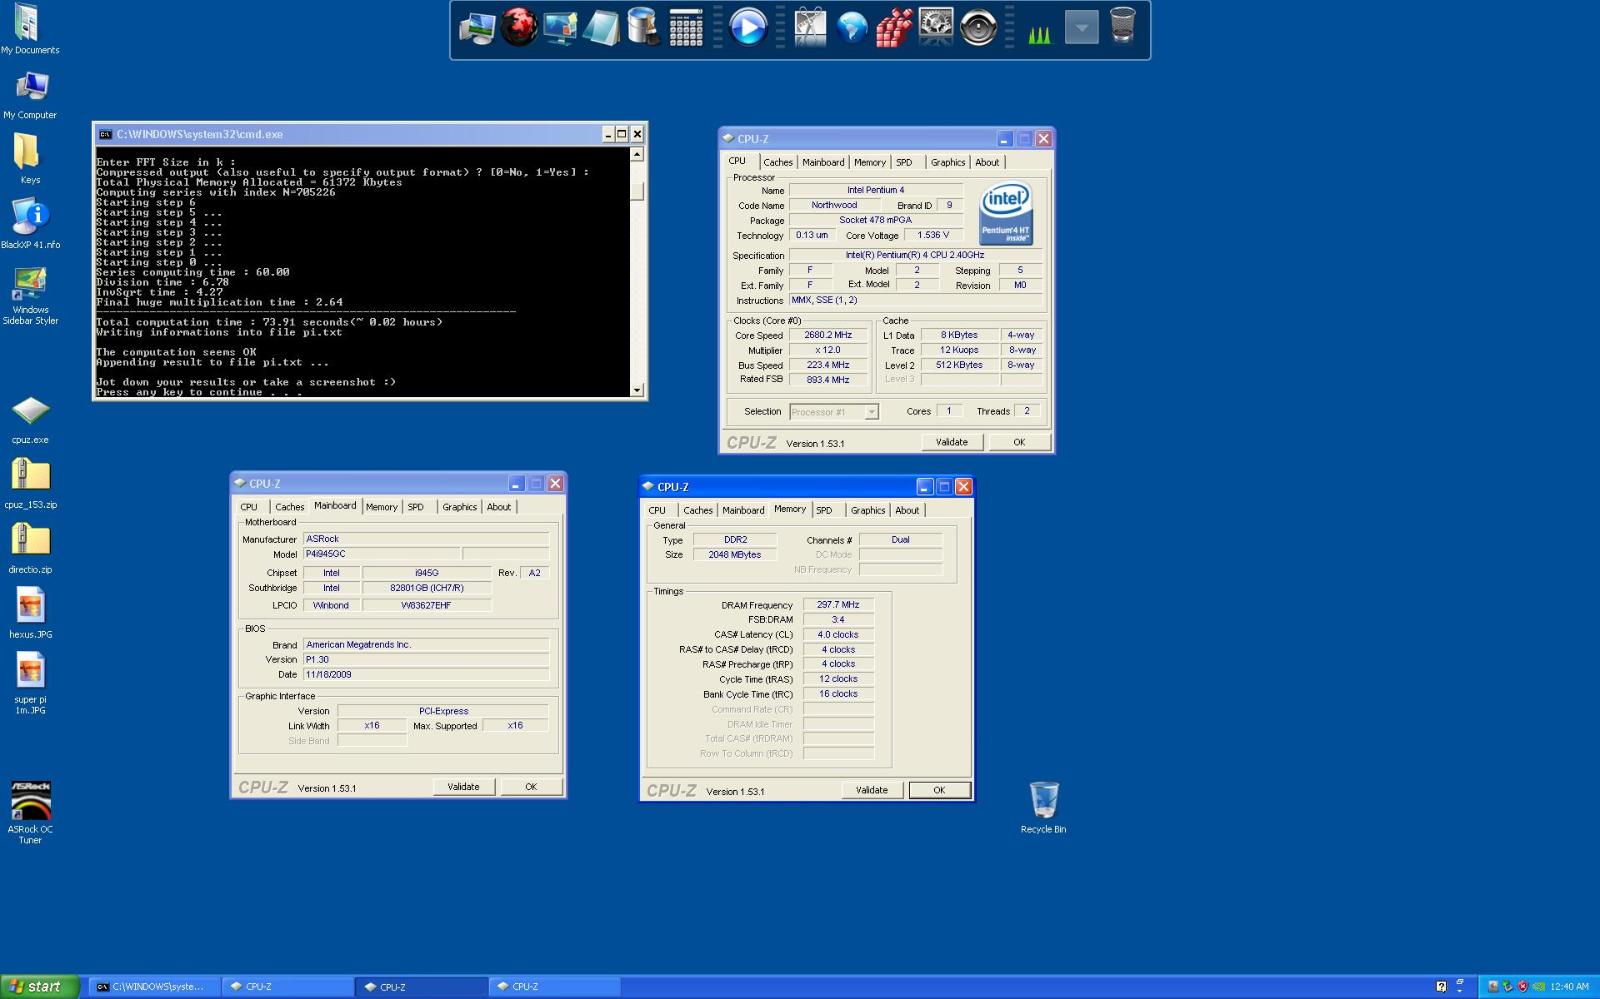Open the computer icon in the dock
Image resolution: width=1600 pixels, height=999 pixels.
[477, 28]
